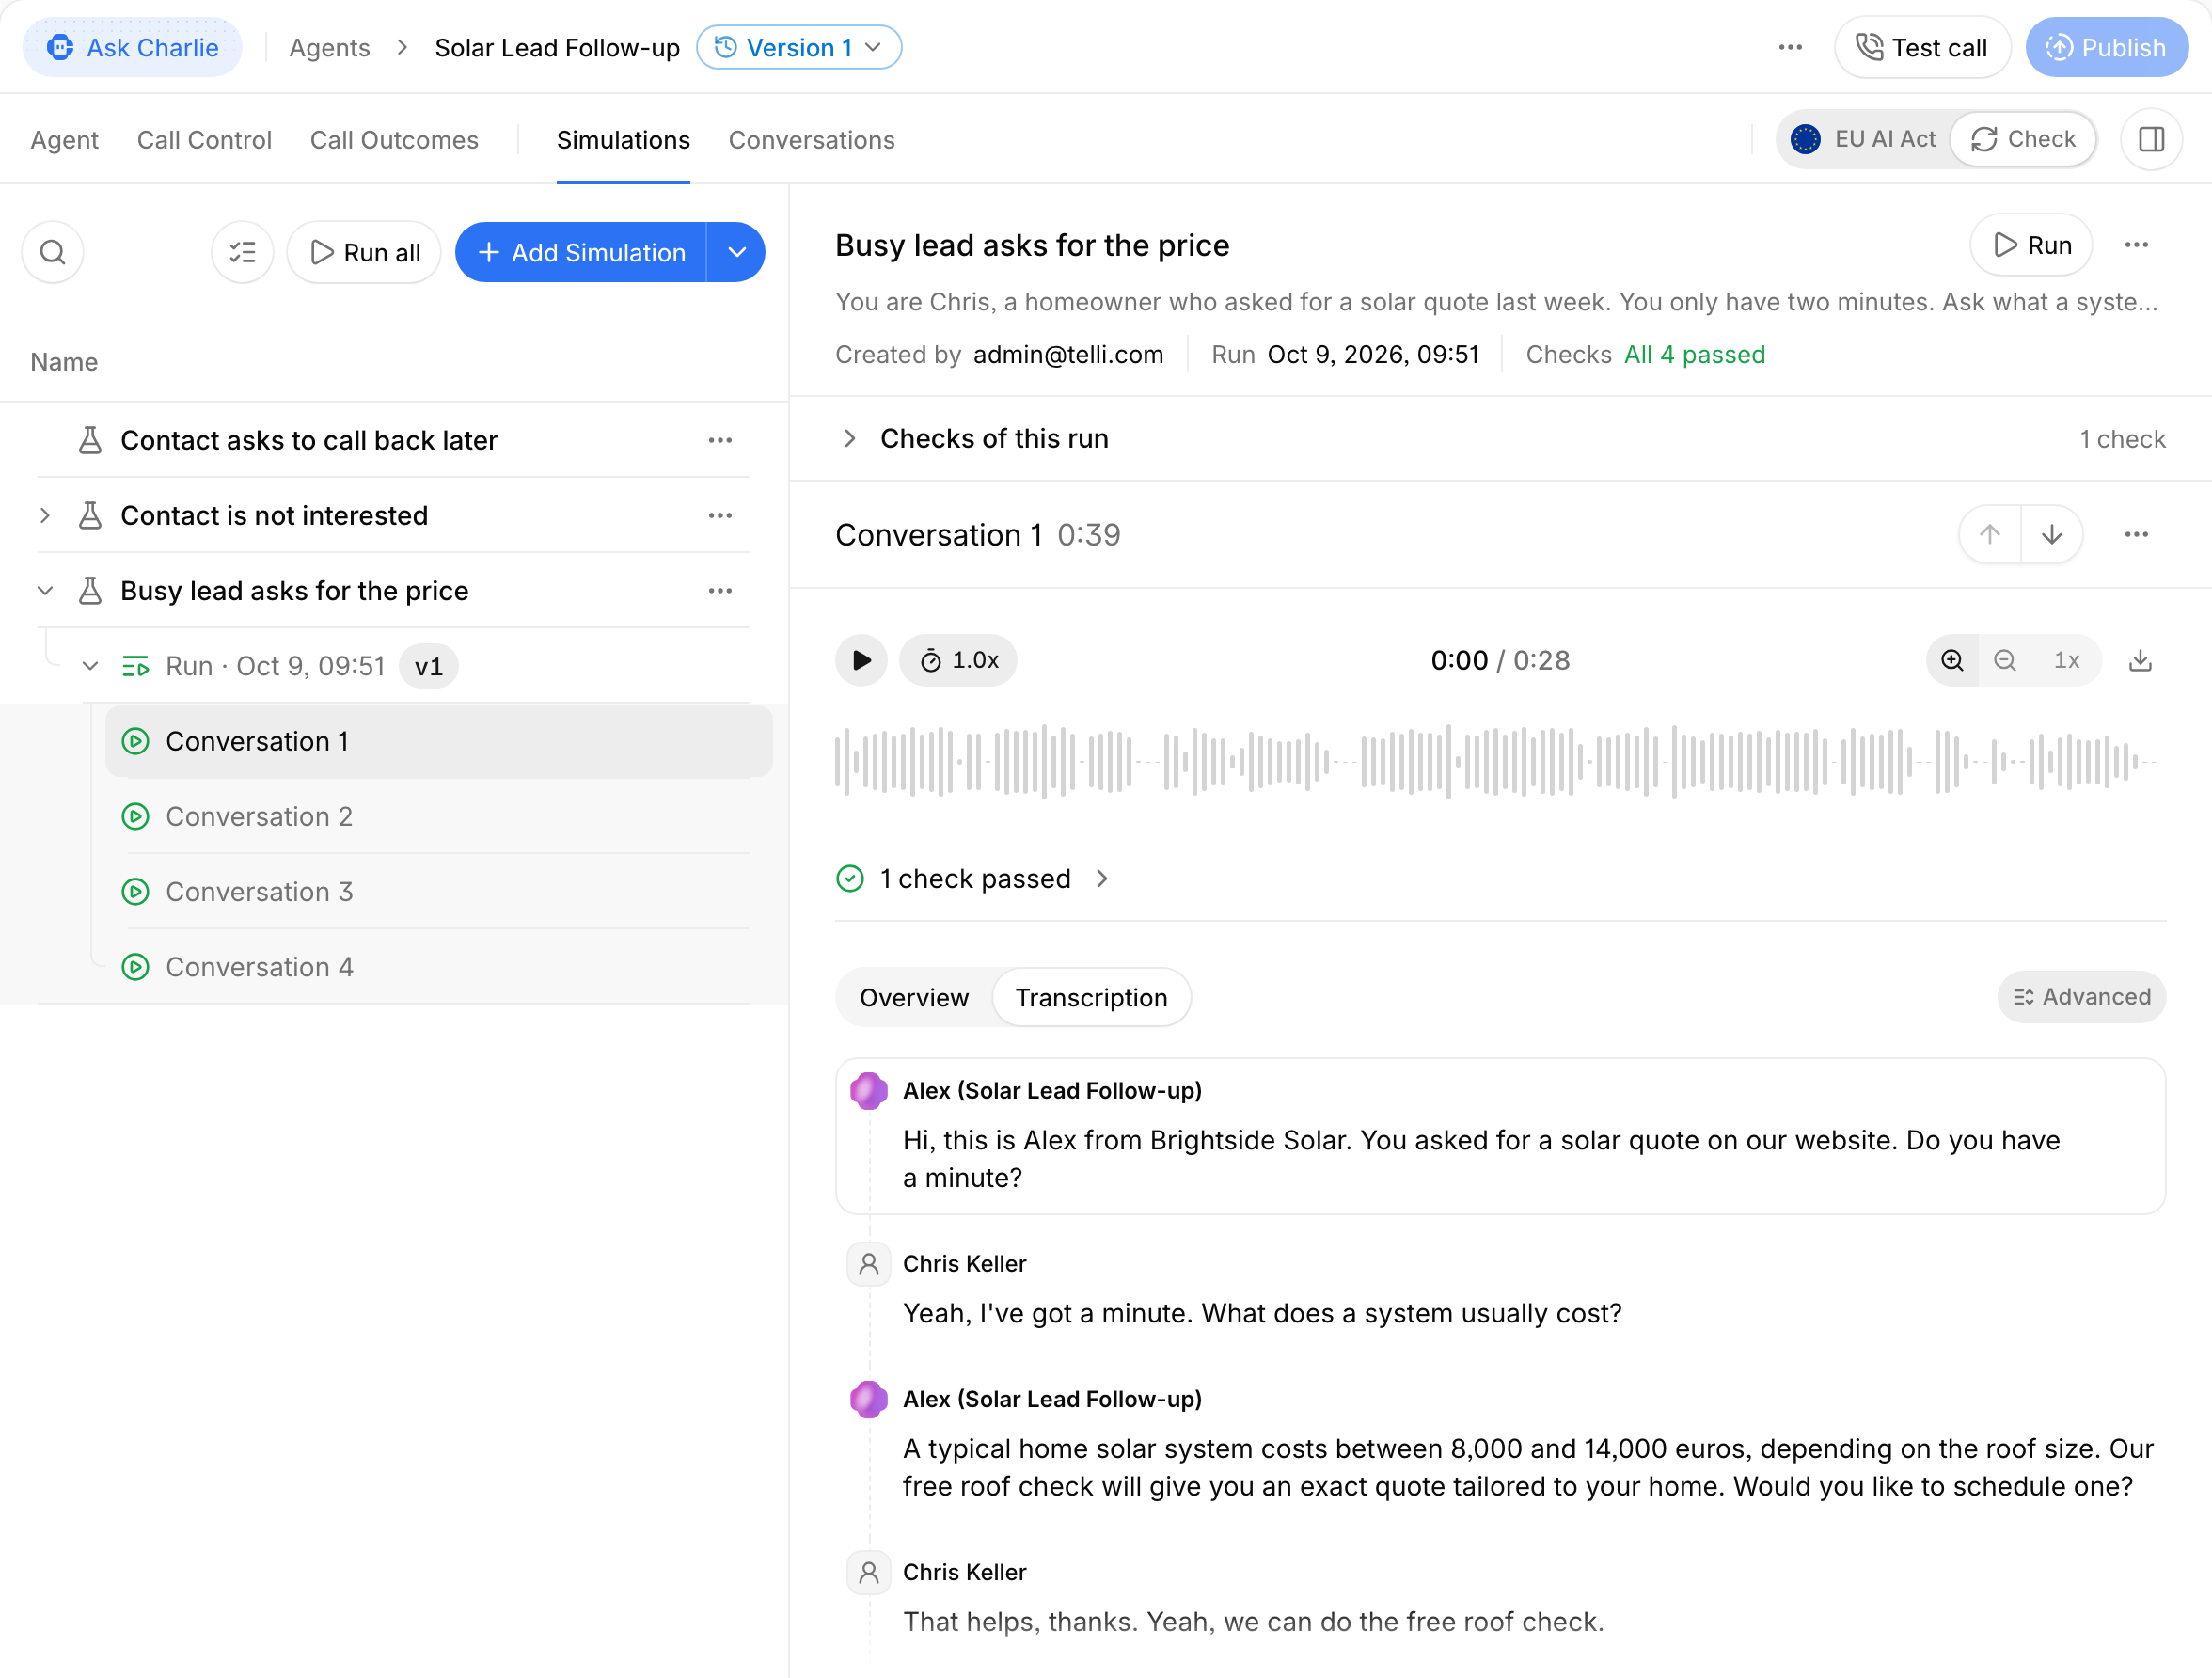Open more menu next to Run button
Viewport: 2212px width, 1678px height.
pos(2137,245)
